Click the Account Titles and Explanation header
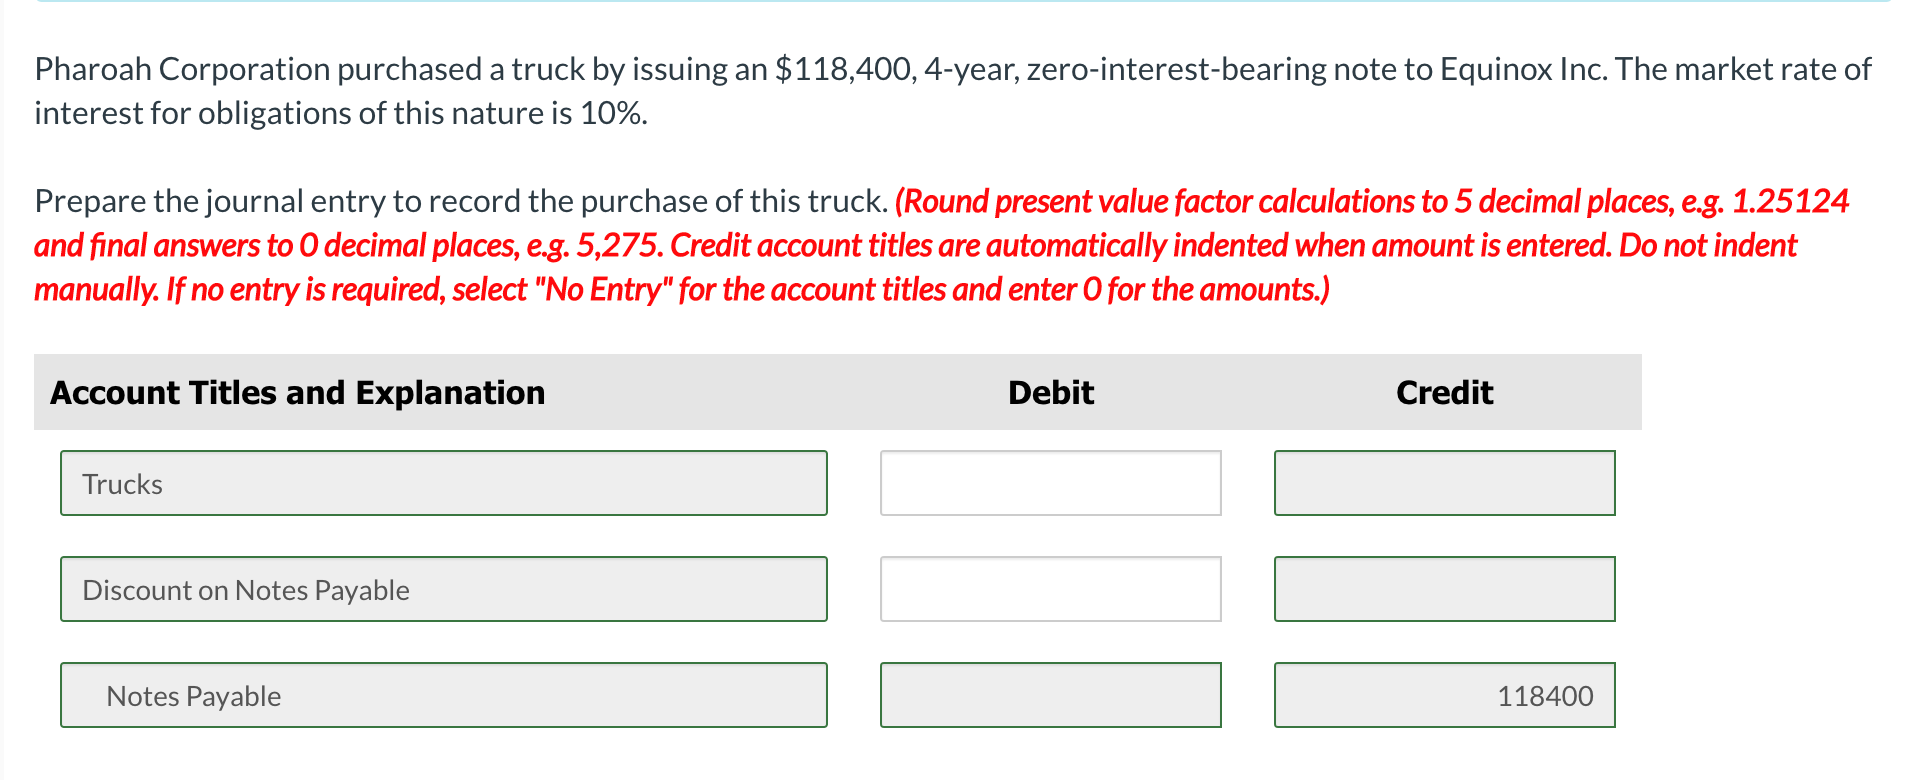The image size is (1918, 780). point(297,392)
